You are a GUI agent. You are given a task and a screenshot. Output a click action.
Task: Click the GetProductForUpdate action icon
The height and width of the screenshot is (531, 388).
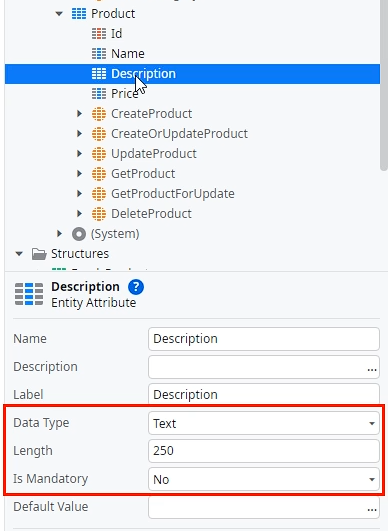coord(99,194)
